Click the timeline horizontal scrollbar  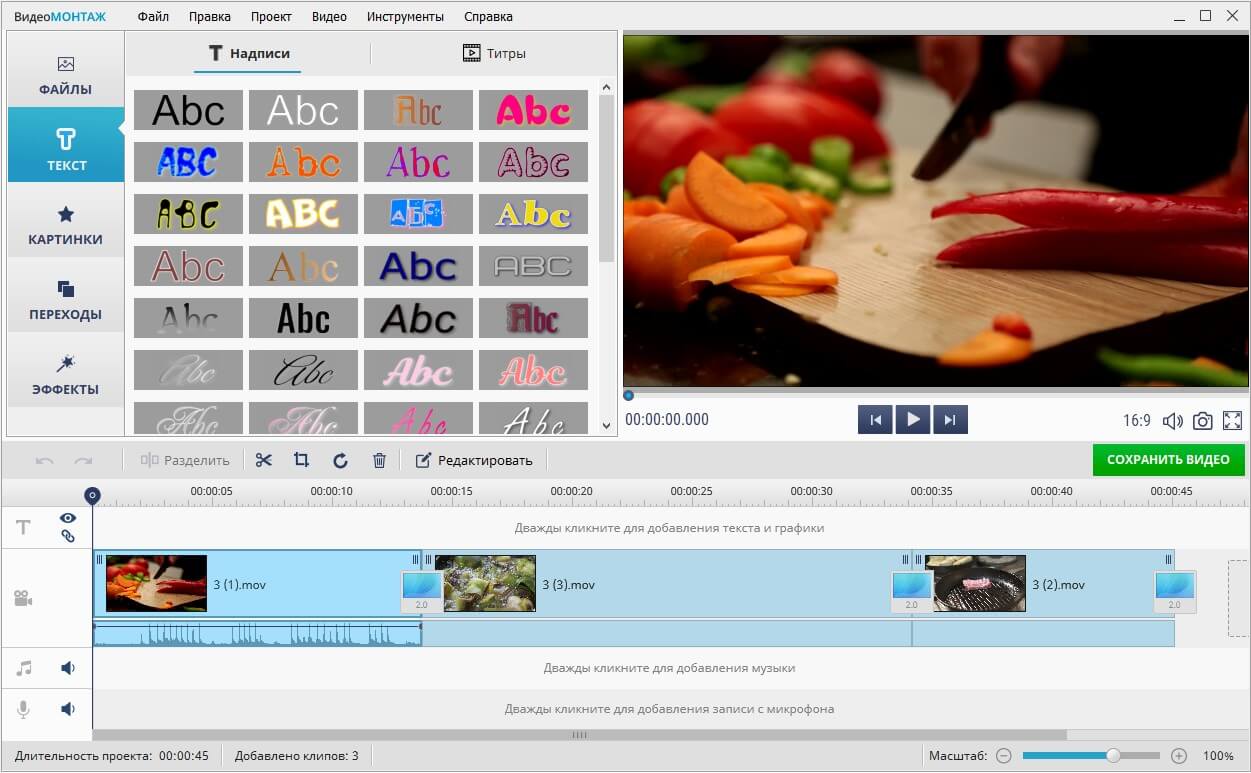pyautogui.click(x=579, y=735)
